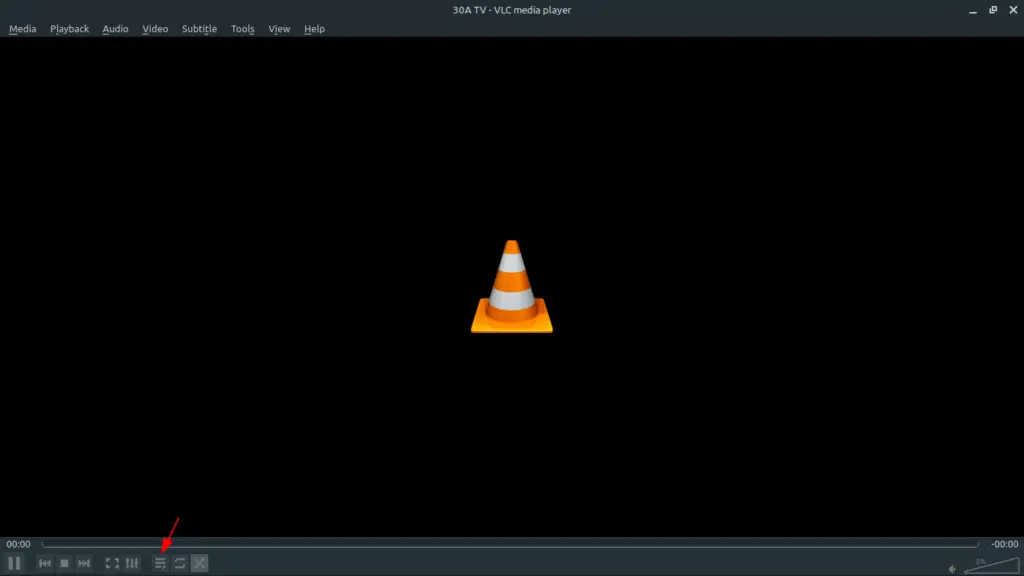1024x576 pixels.
Task: Stop playback with the stop button
Action: pos(64,563)
